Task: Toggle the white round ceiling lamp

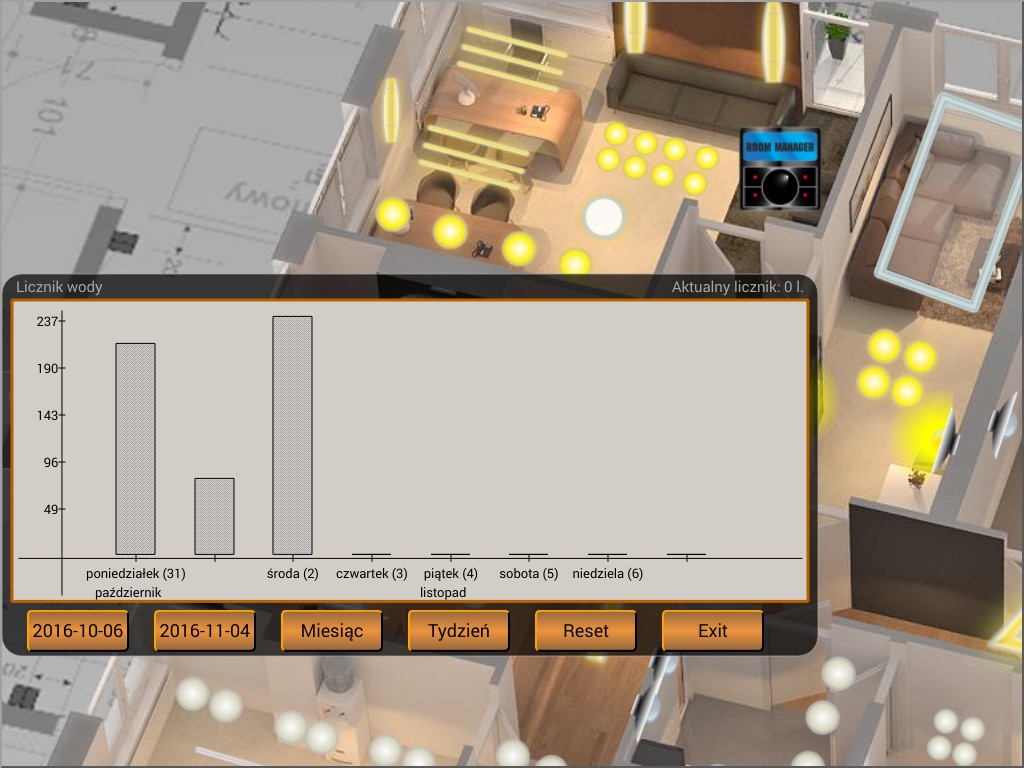Action: coord(604,217)
